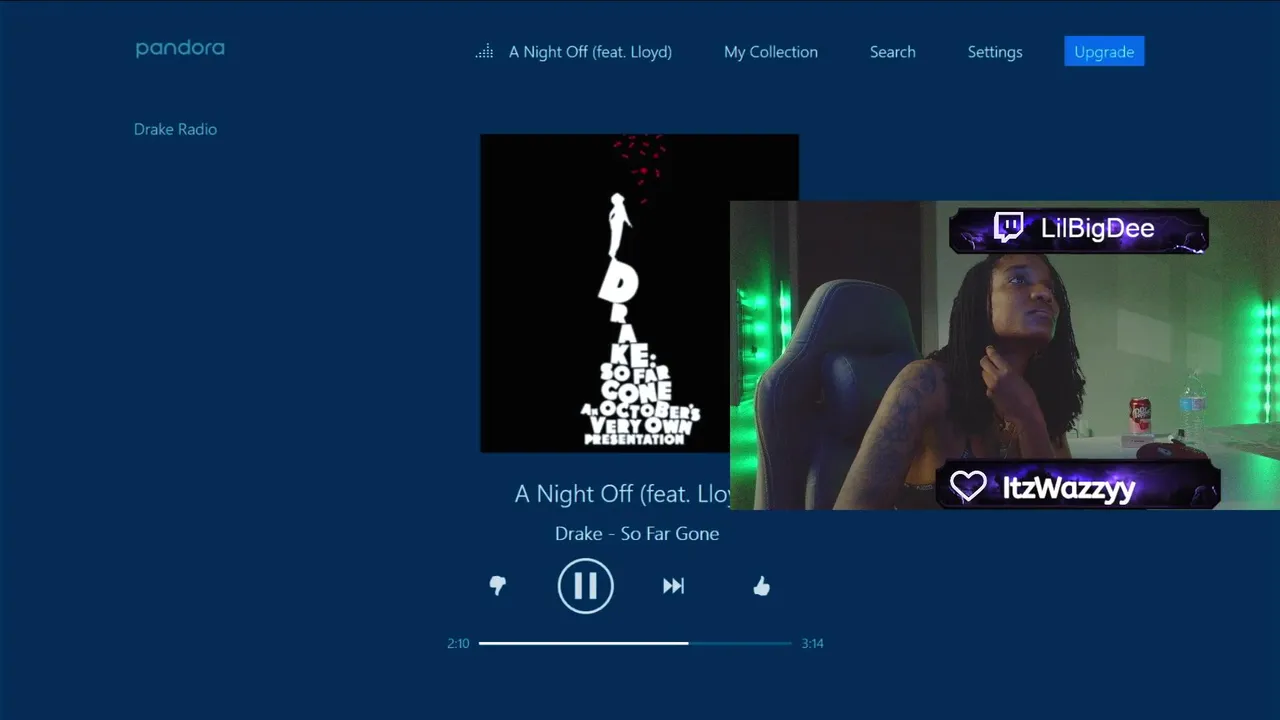Image resolution: width=1280 pixels, height=720 pixels.
Task: Open the A Night Off now playing tab
Action: 590,52
